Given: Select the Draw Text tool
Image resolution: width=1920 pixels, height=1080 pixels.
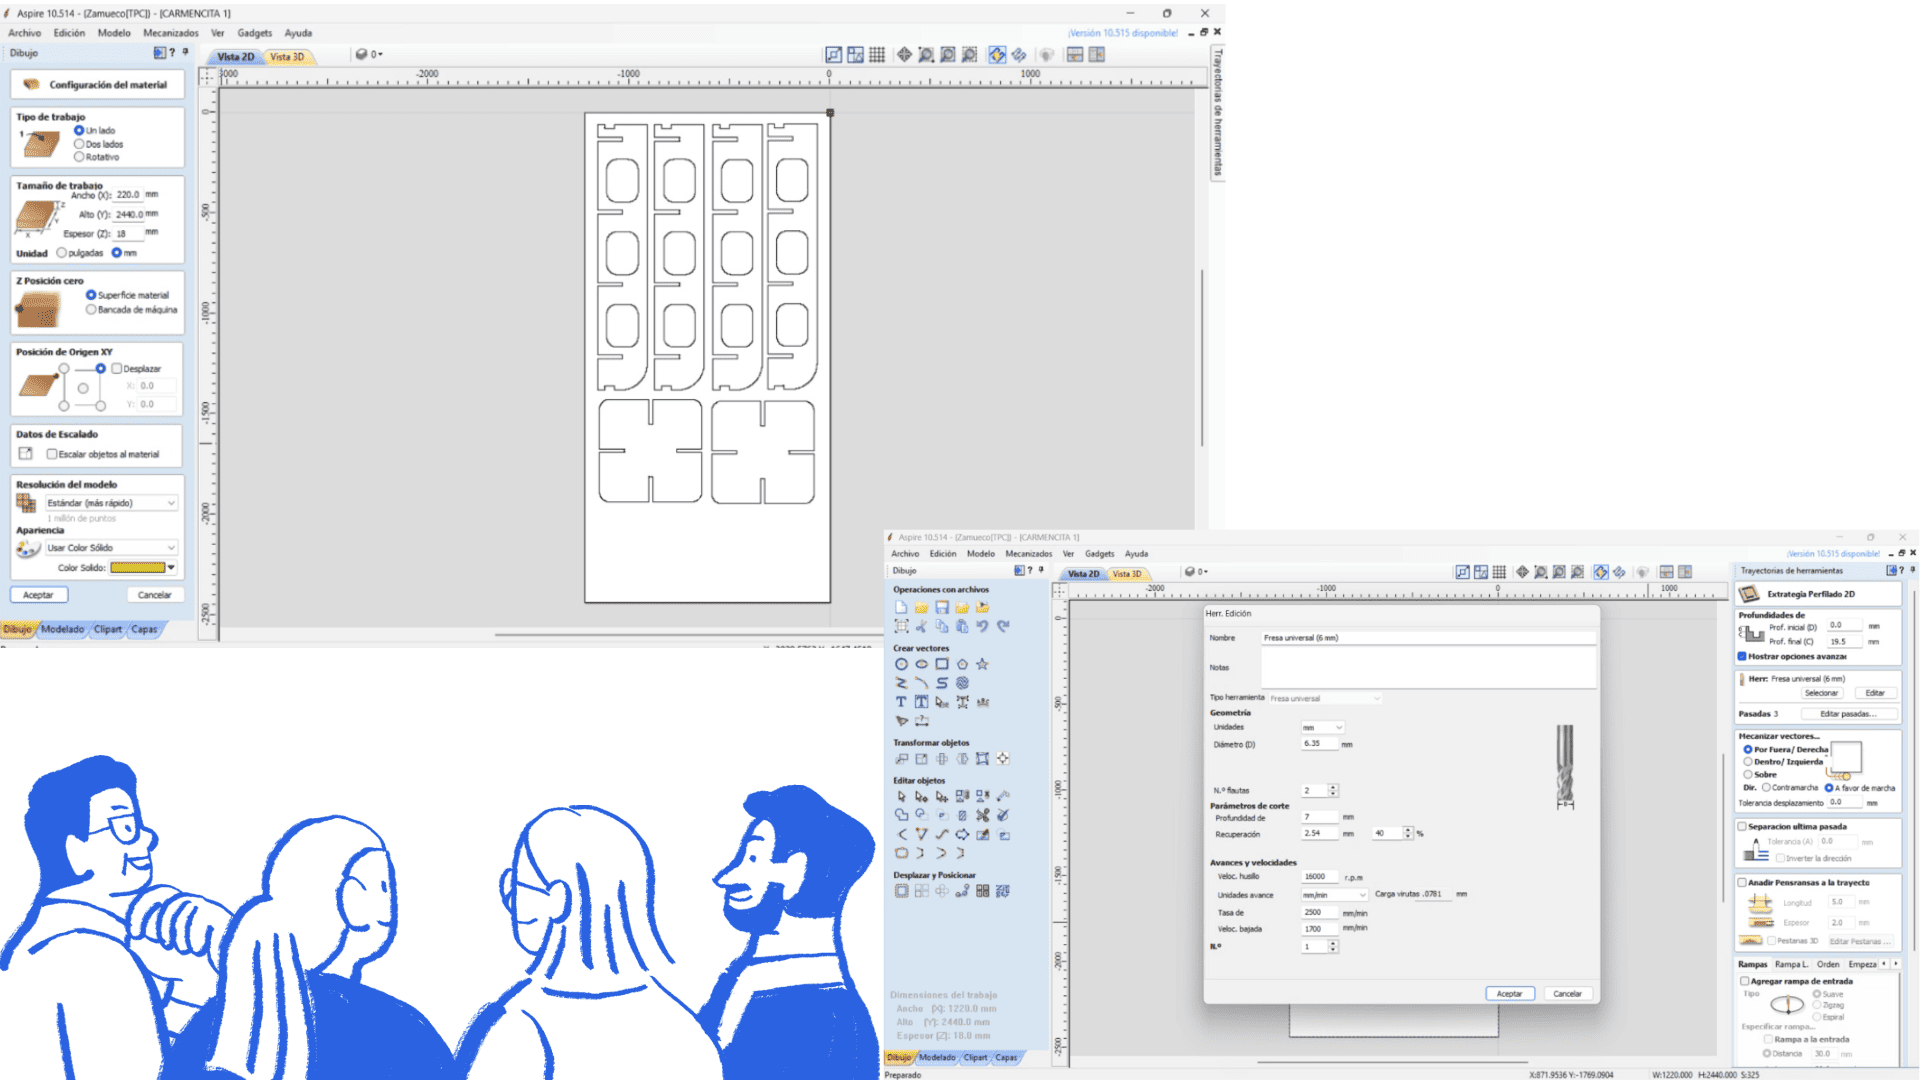Looking at the screenshot, I should [901, 702].
